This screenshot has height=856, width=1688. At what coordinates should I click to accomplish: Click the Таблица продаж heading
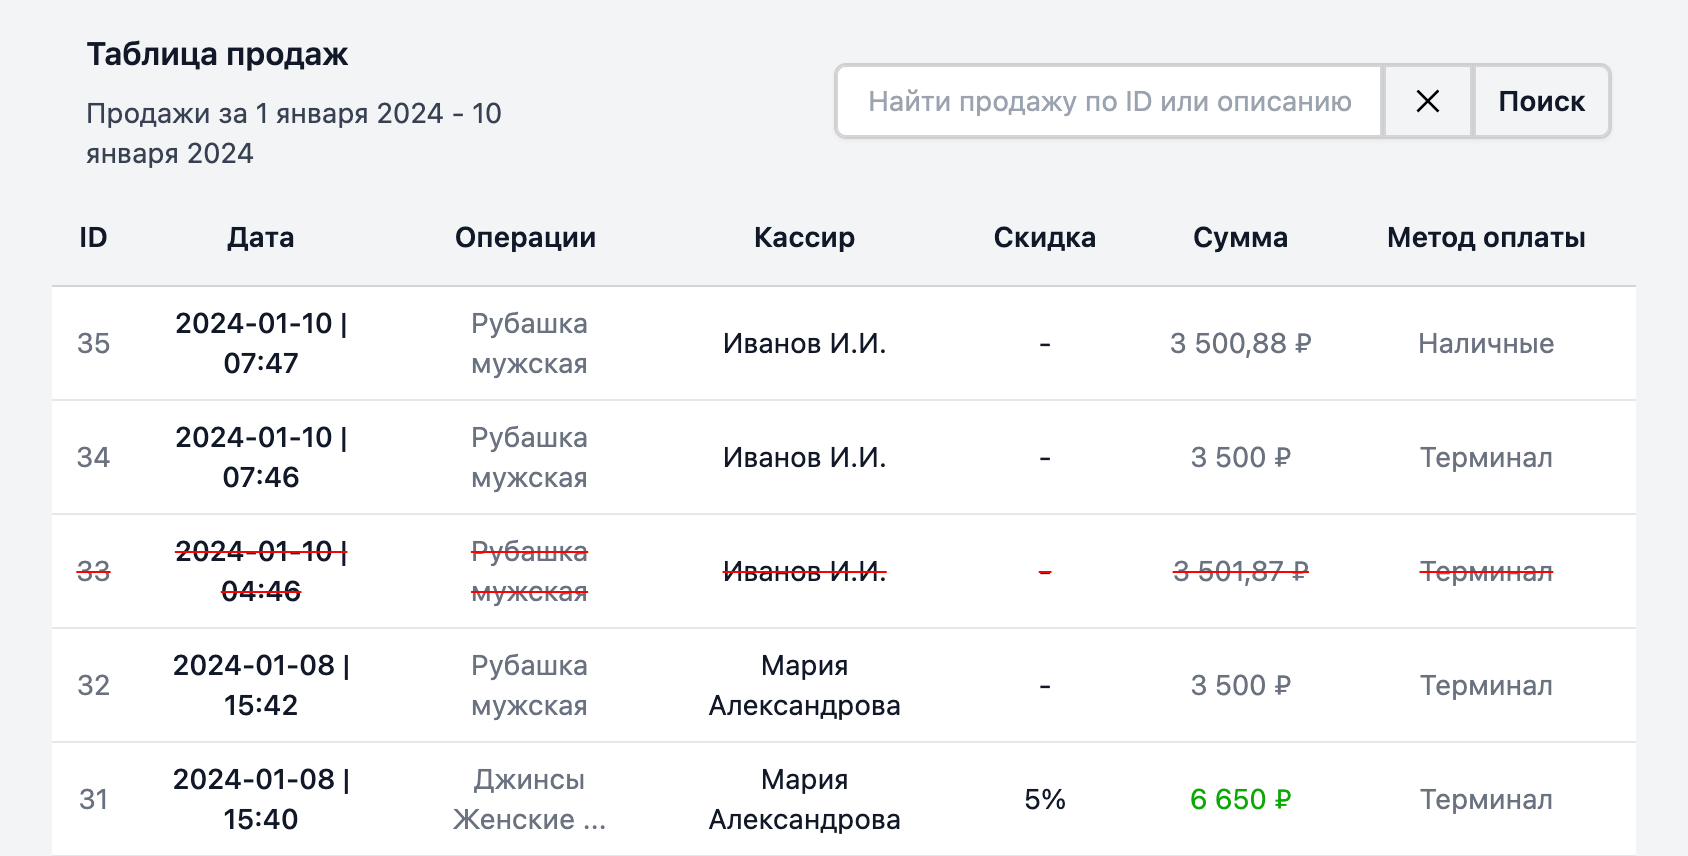[217, 54]
